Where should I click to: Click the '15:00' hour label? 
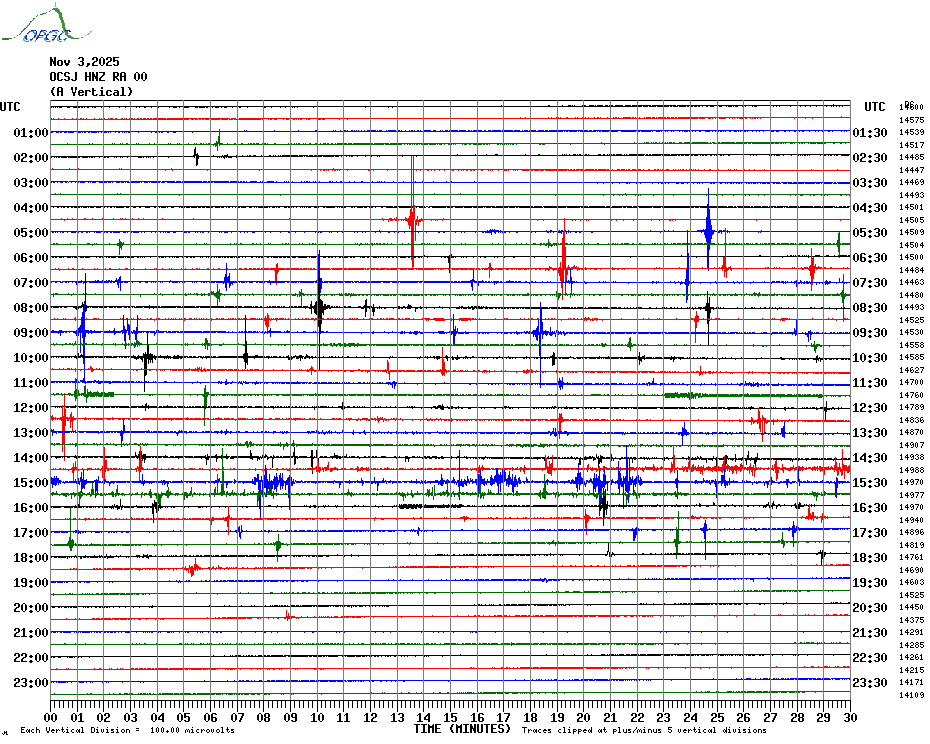click(x=31, y=482)
